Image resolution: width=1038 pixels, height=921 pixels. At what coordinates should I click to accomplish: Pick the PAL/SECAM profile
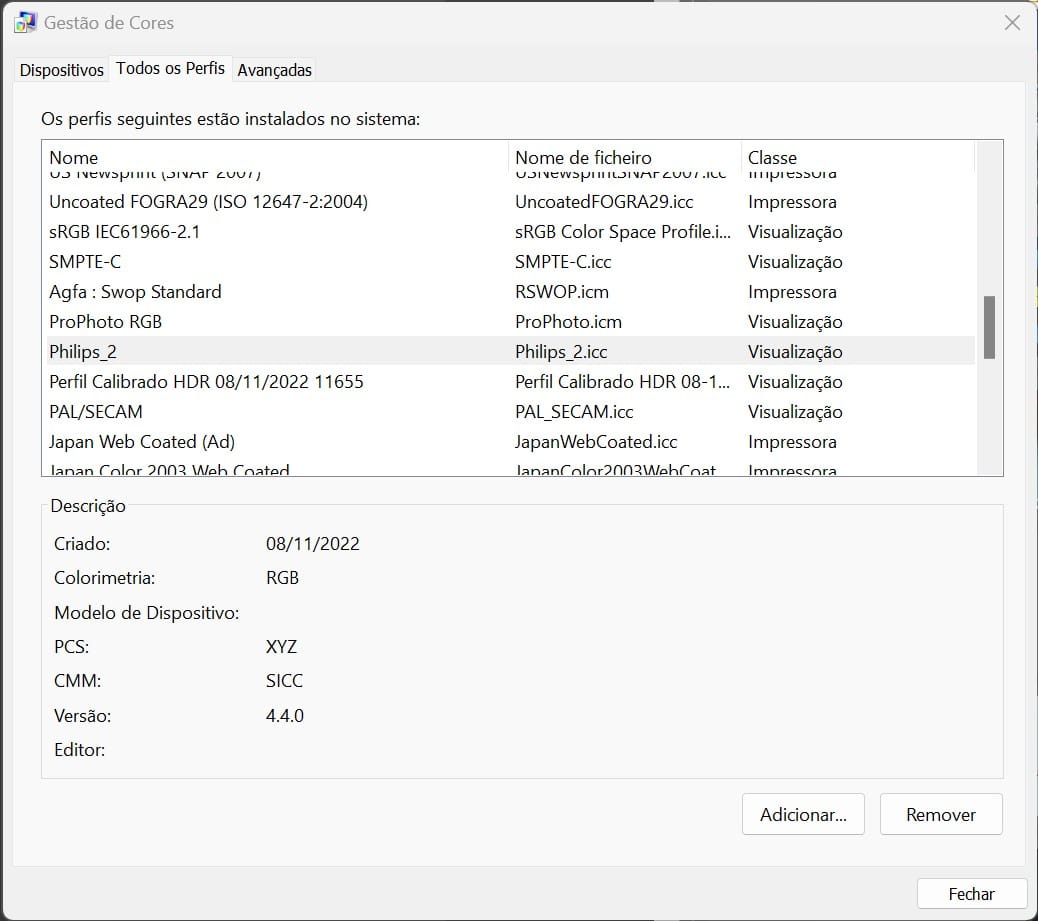(96, 412)
